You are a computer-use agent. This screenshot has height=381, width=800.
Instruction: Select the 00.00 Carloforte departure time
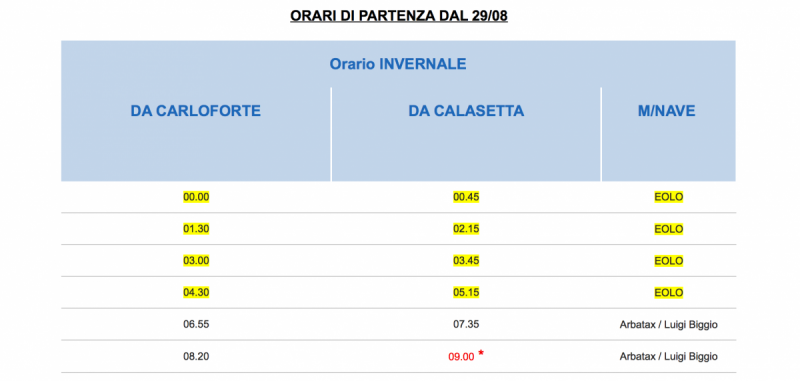point(196,197)
